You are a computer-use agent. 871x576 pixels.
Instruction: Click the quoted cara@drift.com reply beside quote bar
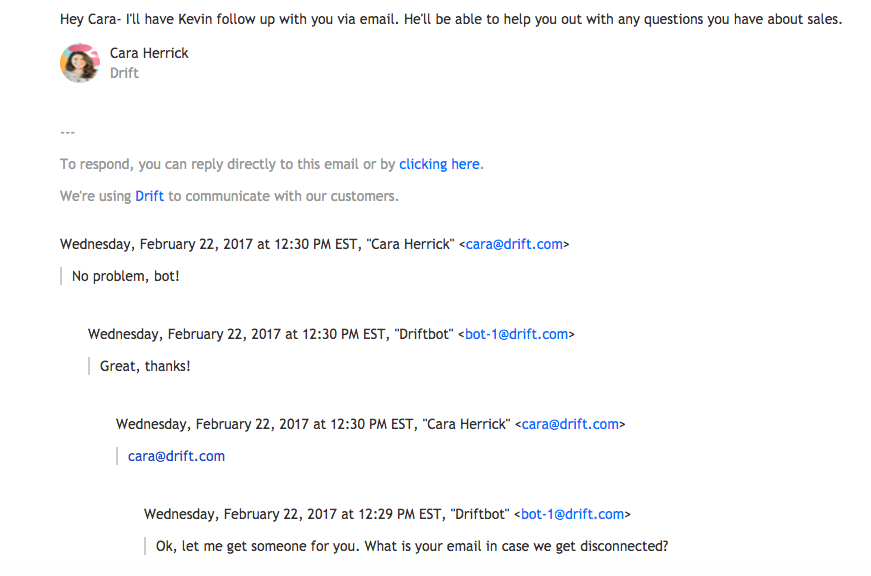coord(176,457)
